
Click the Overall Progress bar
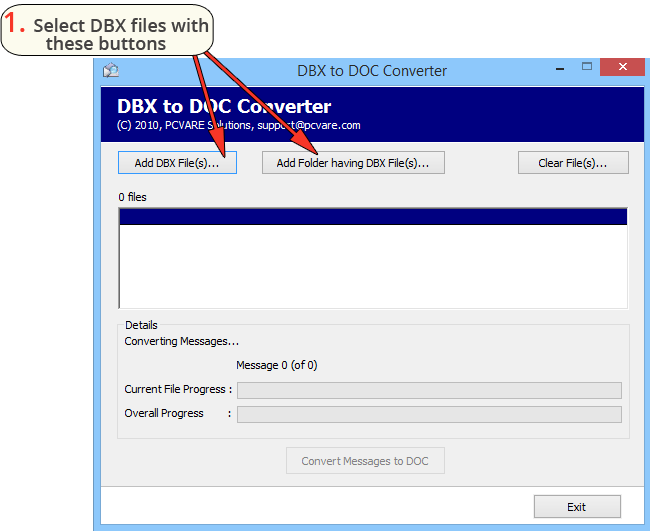(429, 414)
